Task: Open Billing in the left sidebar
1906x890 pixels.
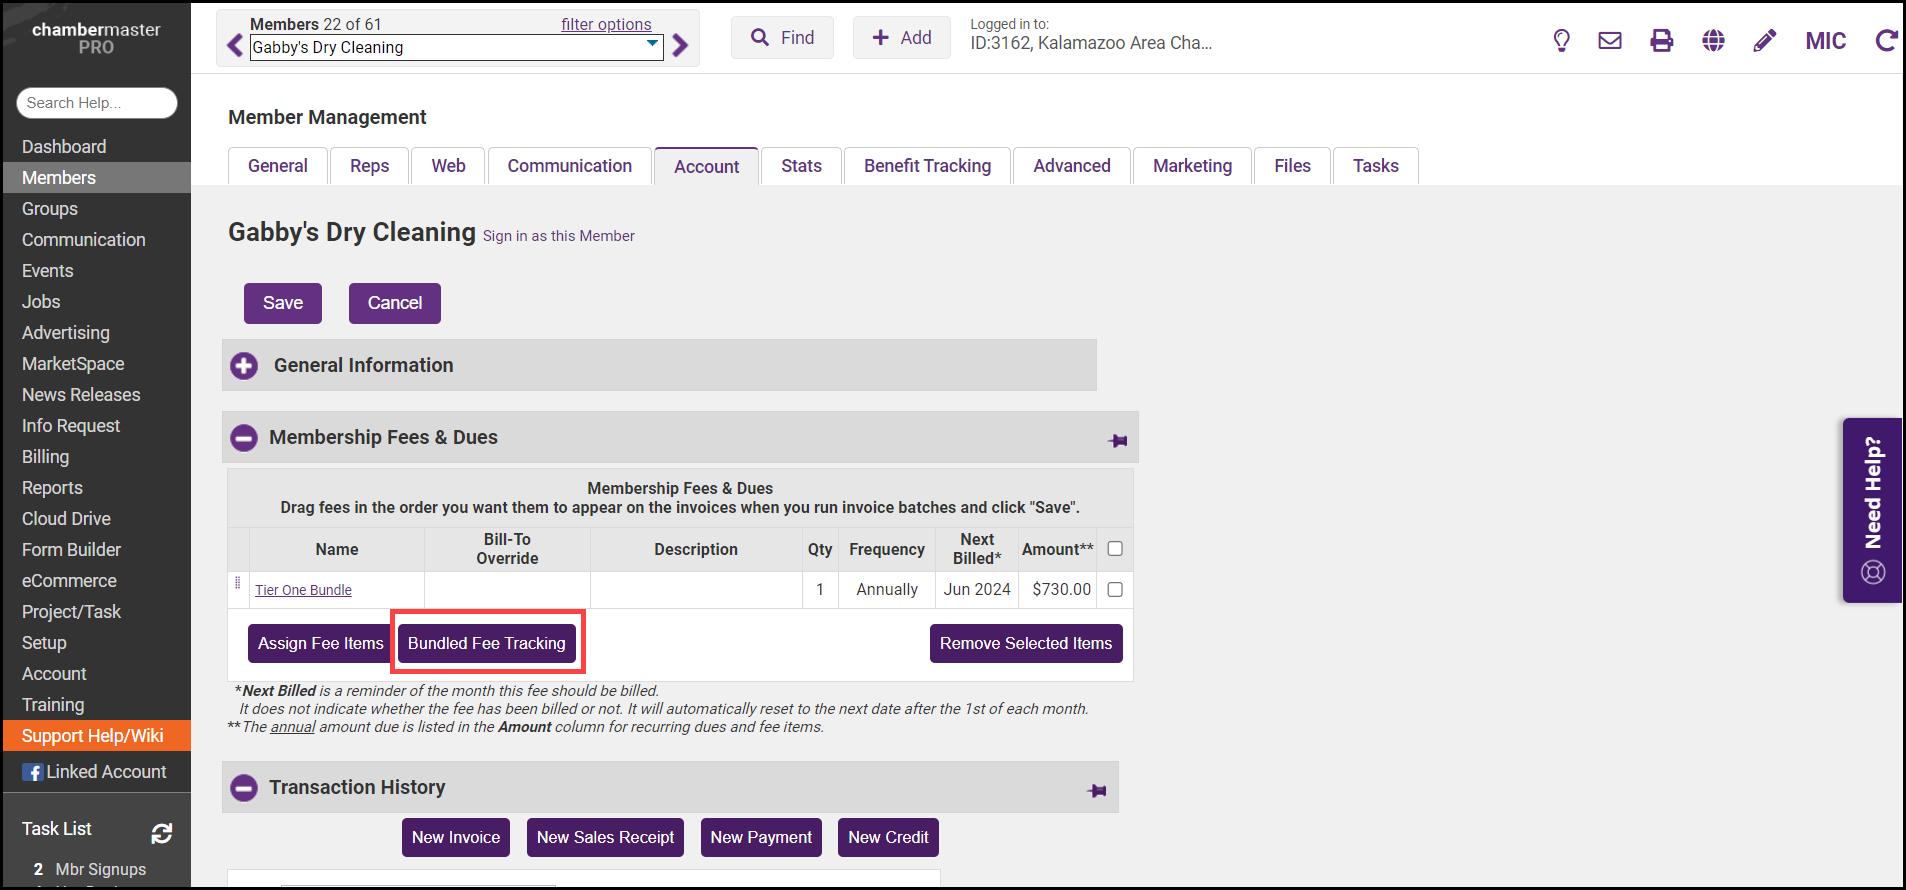Action: [46, 457]
